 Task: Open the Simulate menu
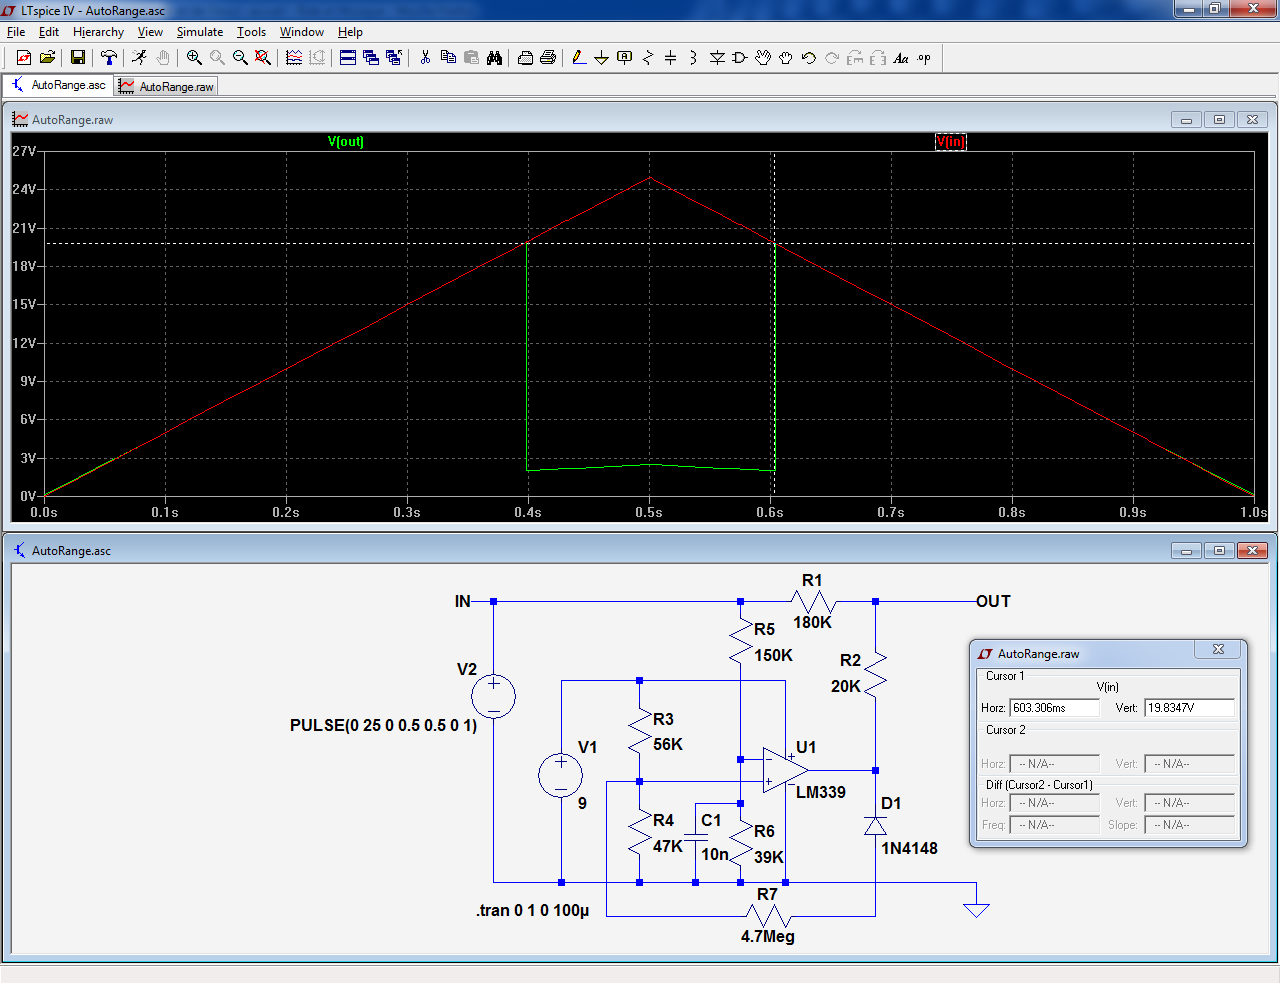(x=200, y=32)
